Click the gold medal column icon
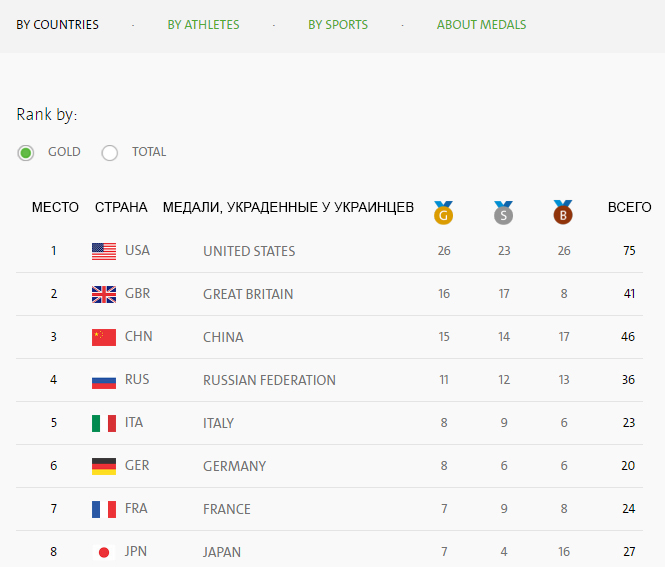The image size is (665, 567). [443, 212]
